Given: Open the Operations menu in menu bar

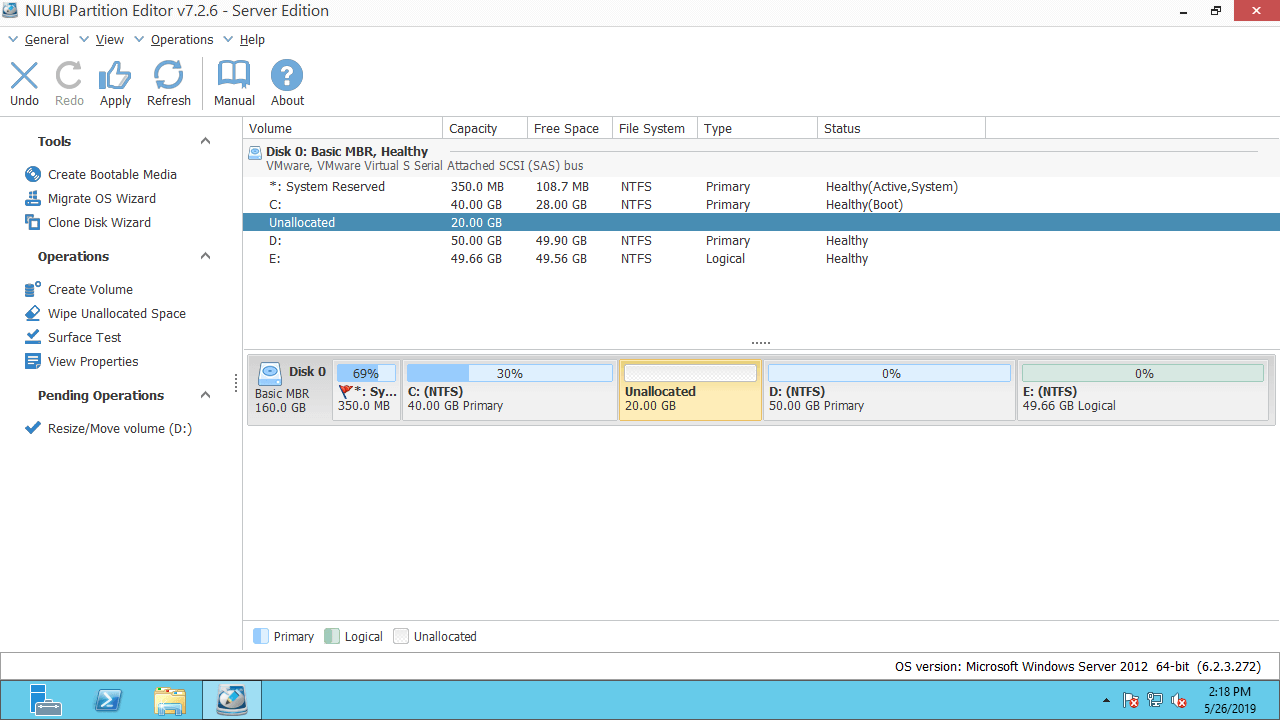Looking at the screenshot, I should 181,39.
